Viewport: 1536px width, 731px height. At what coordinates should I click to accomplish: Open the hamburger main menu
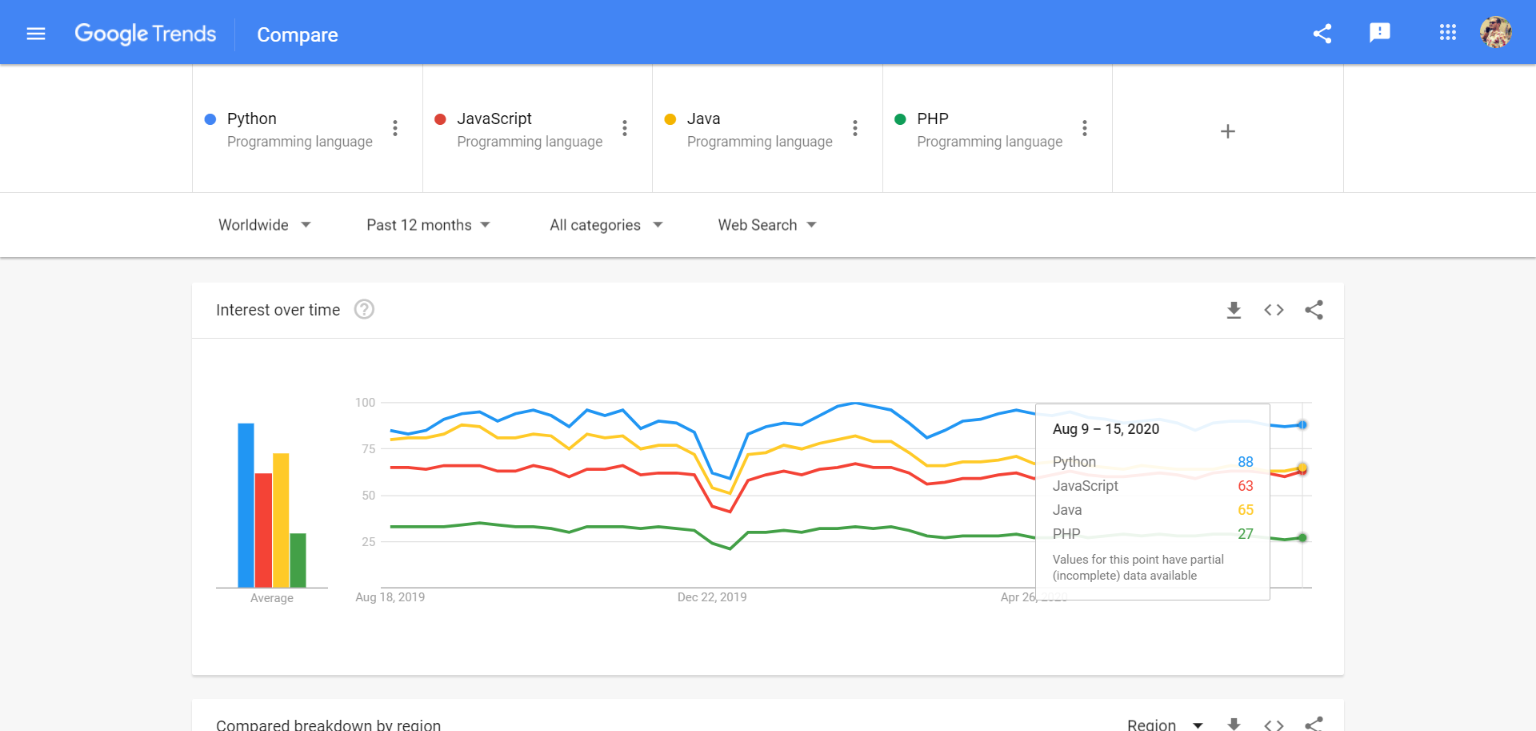click(36, 33)
